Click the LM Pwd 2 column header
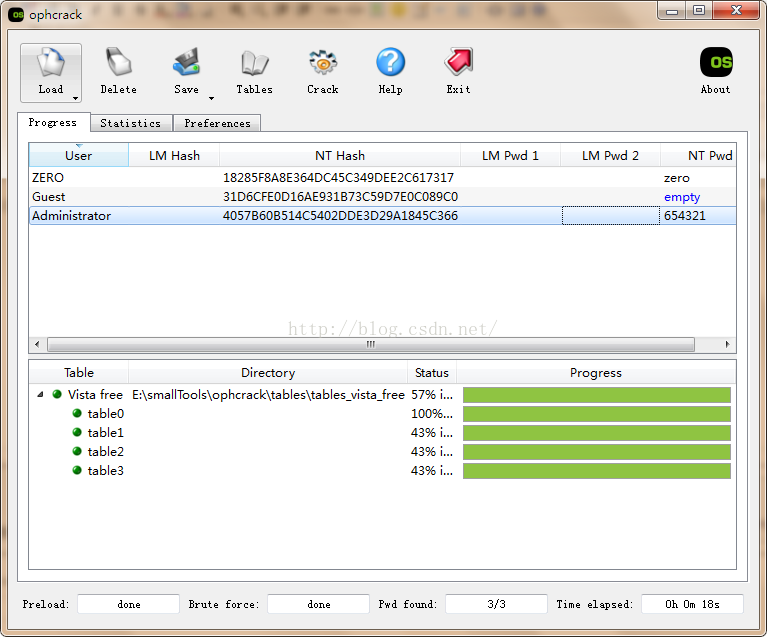 tap(610, 156)
